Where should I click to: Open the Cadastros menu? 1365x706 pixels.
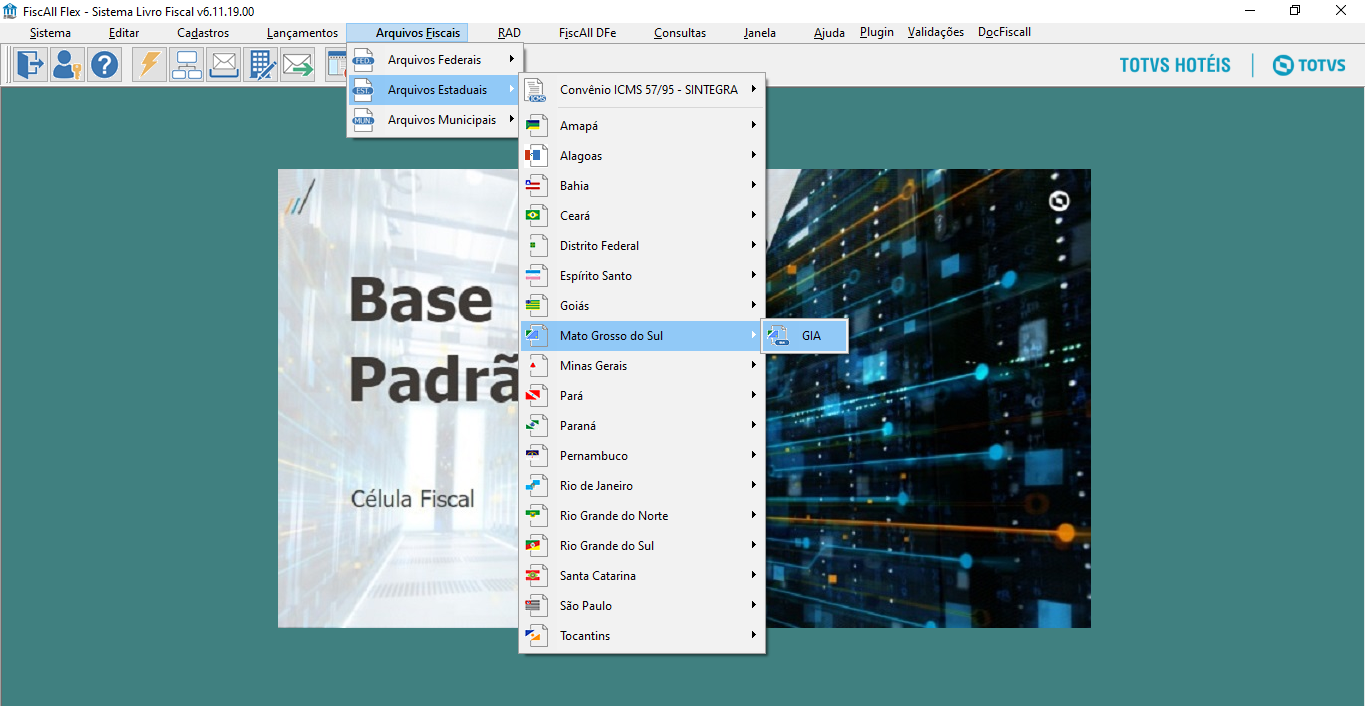203,33
